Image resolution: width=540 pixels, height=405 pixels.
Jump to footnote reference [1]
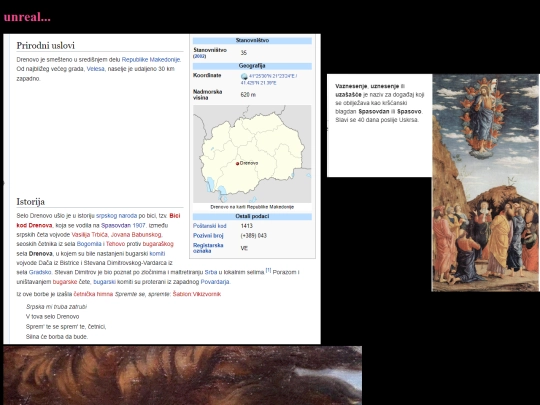(268, 270)
